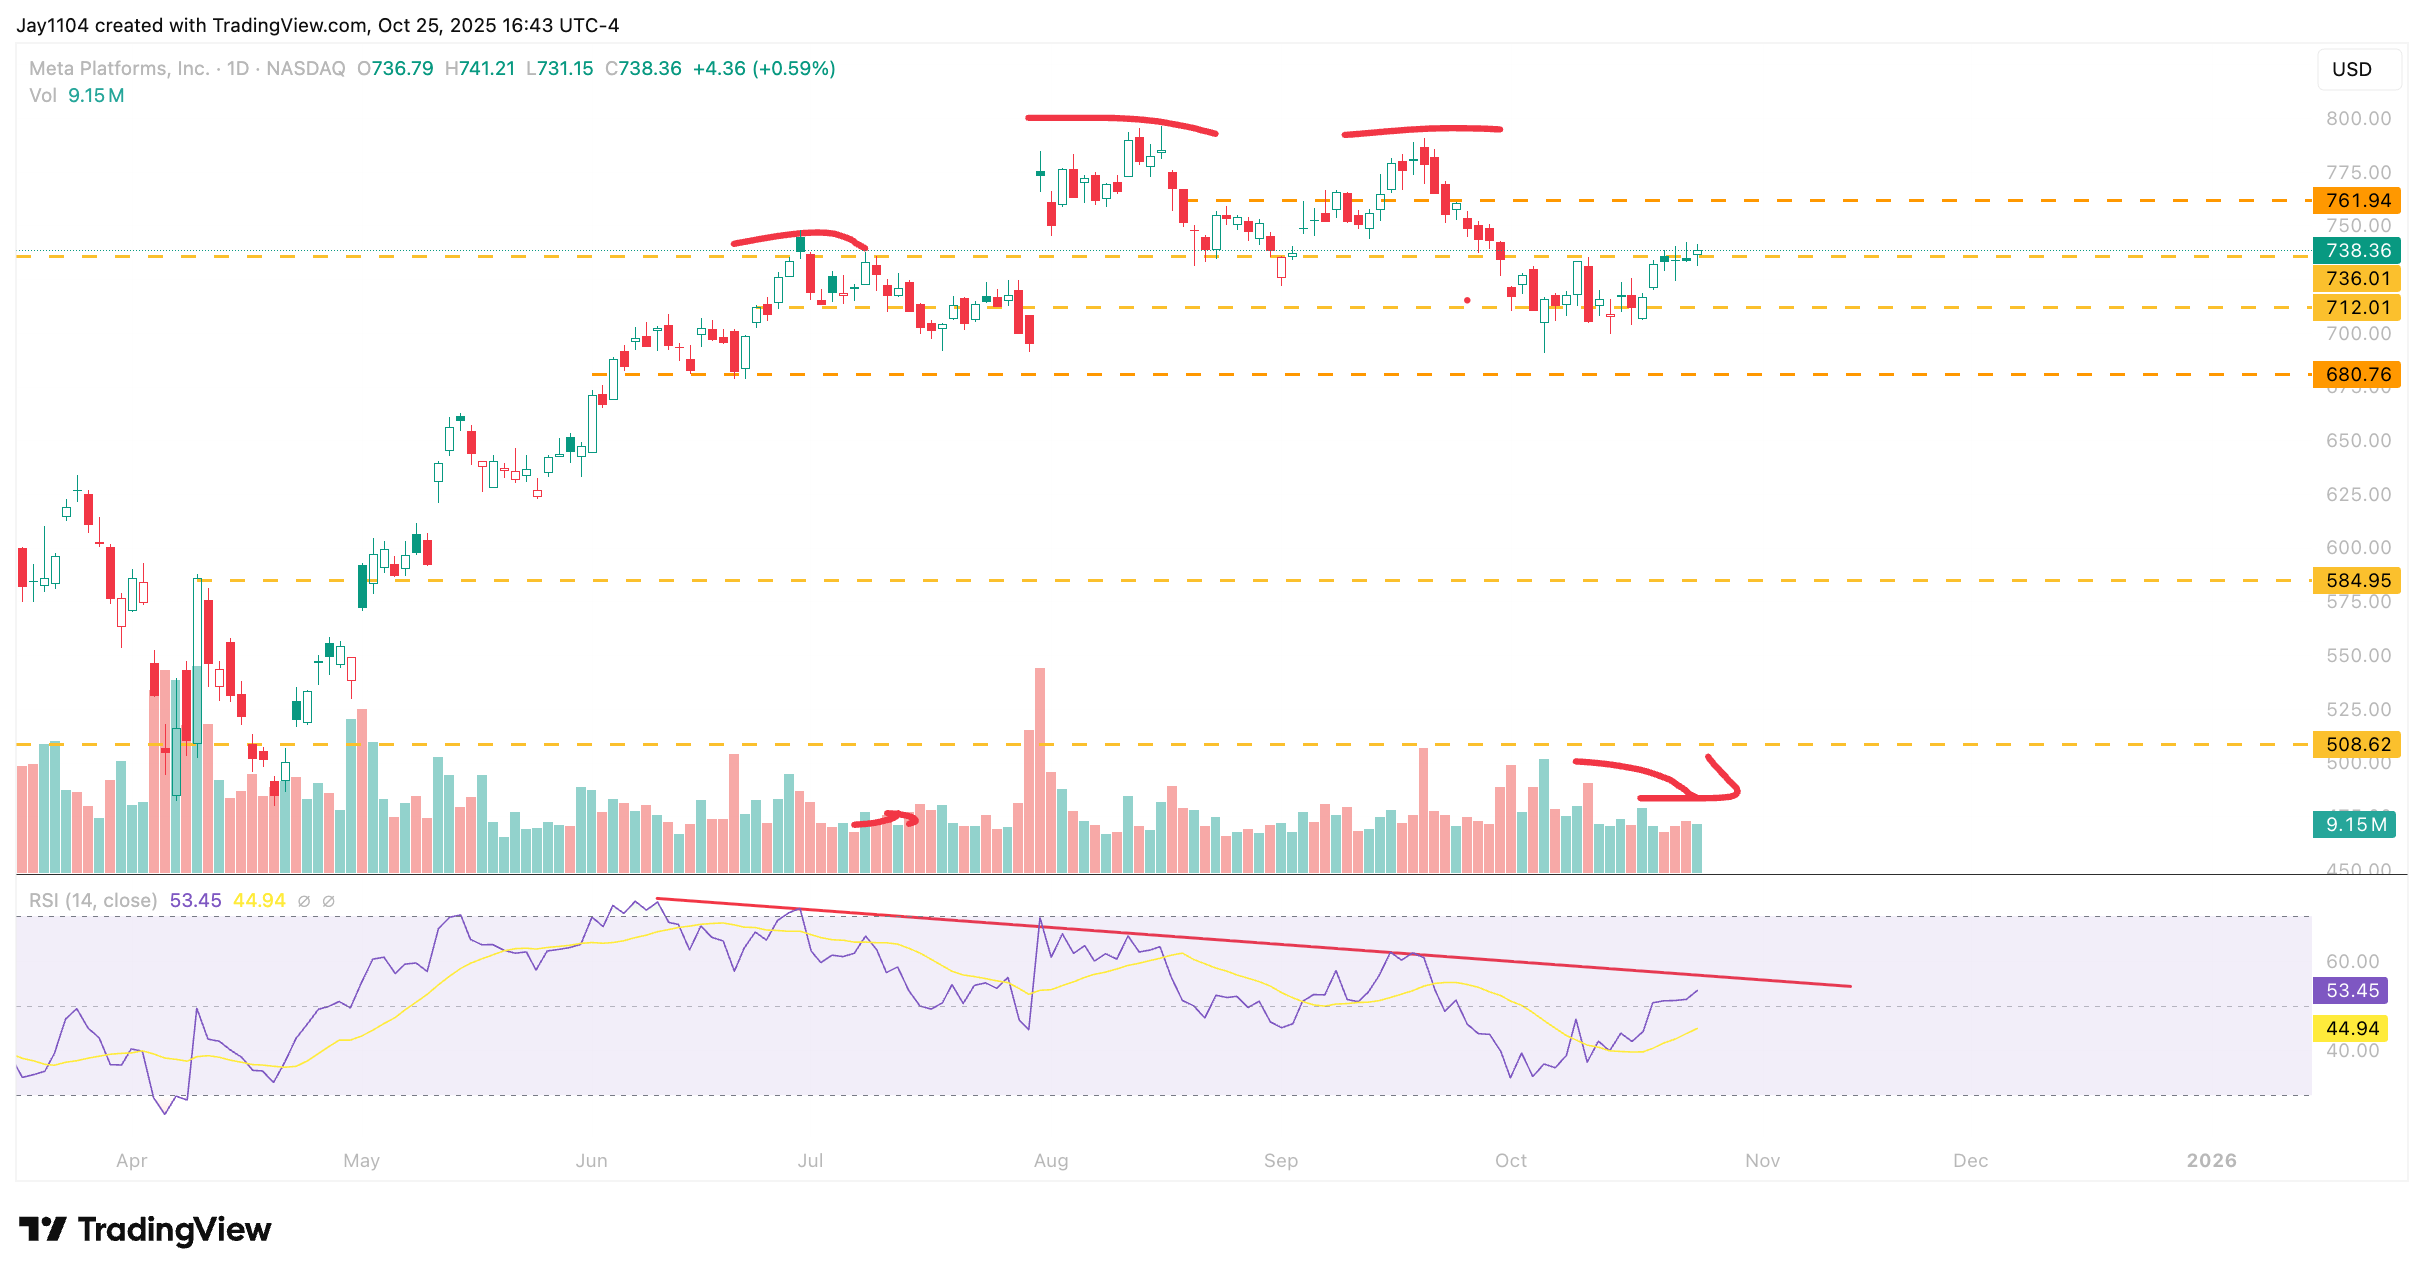
Task: Click the 712.01 price level label
Action: [2357, 307]
